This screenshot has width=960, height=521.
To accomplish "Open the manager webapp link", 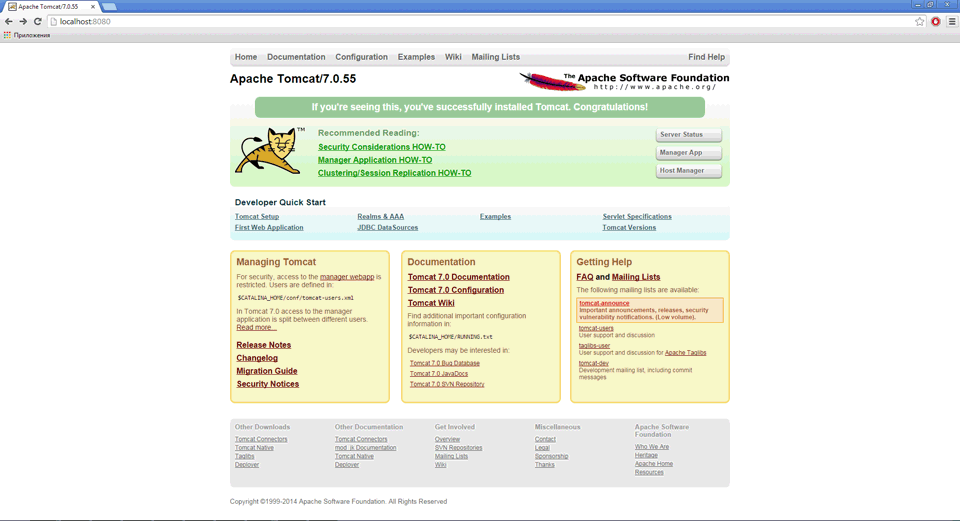I will point(347,277).
